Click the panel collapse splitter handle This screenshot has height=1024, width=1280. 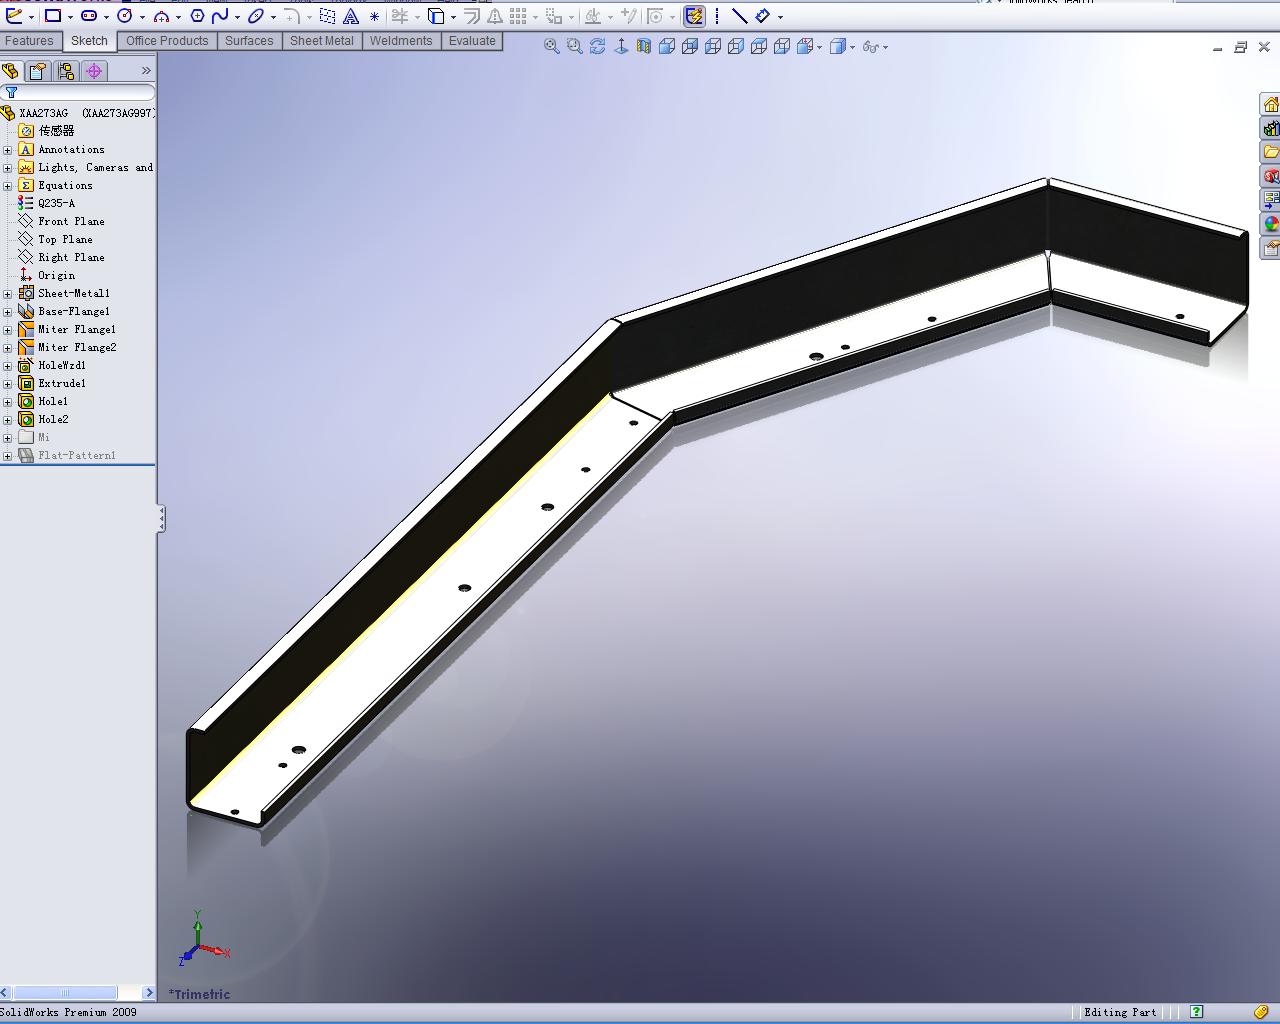161,518
